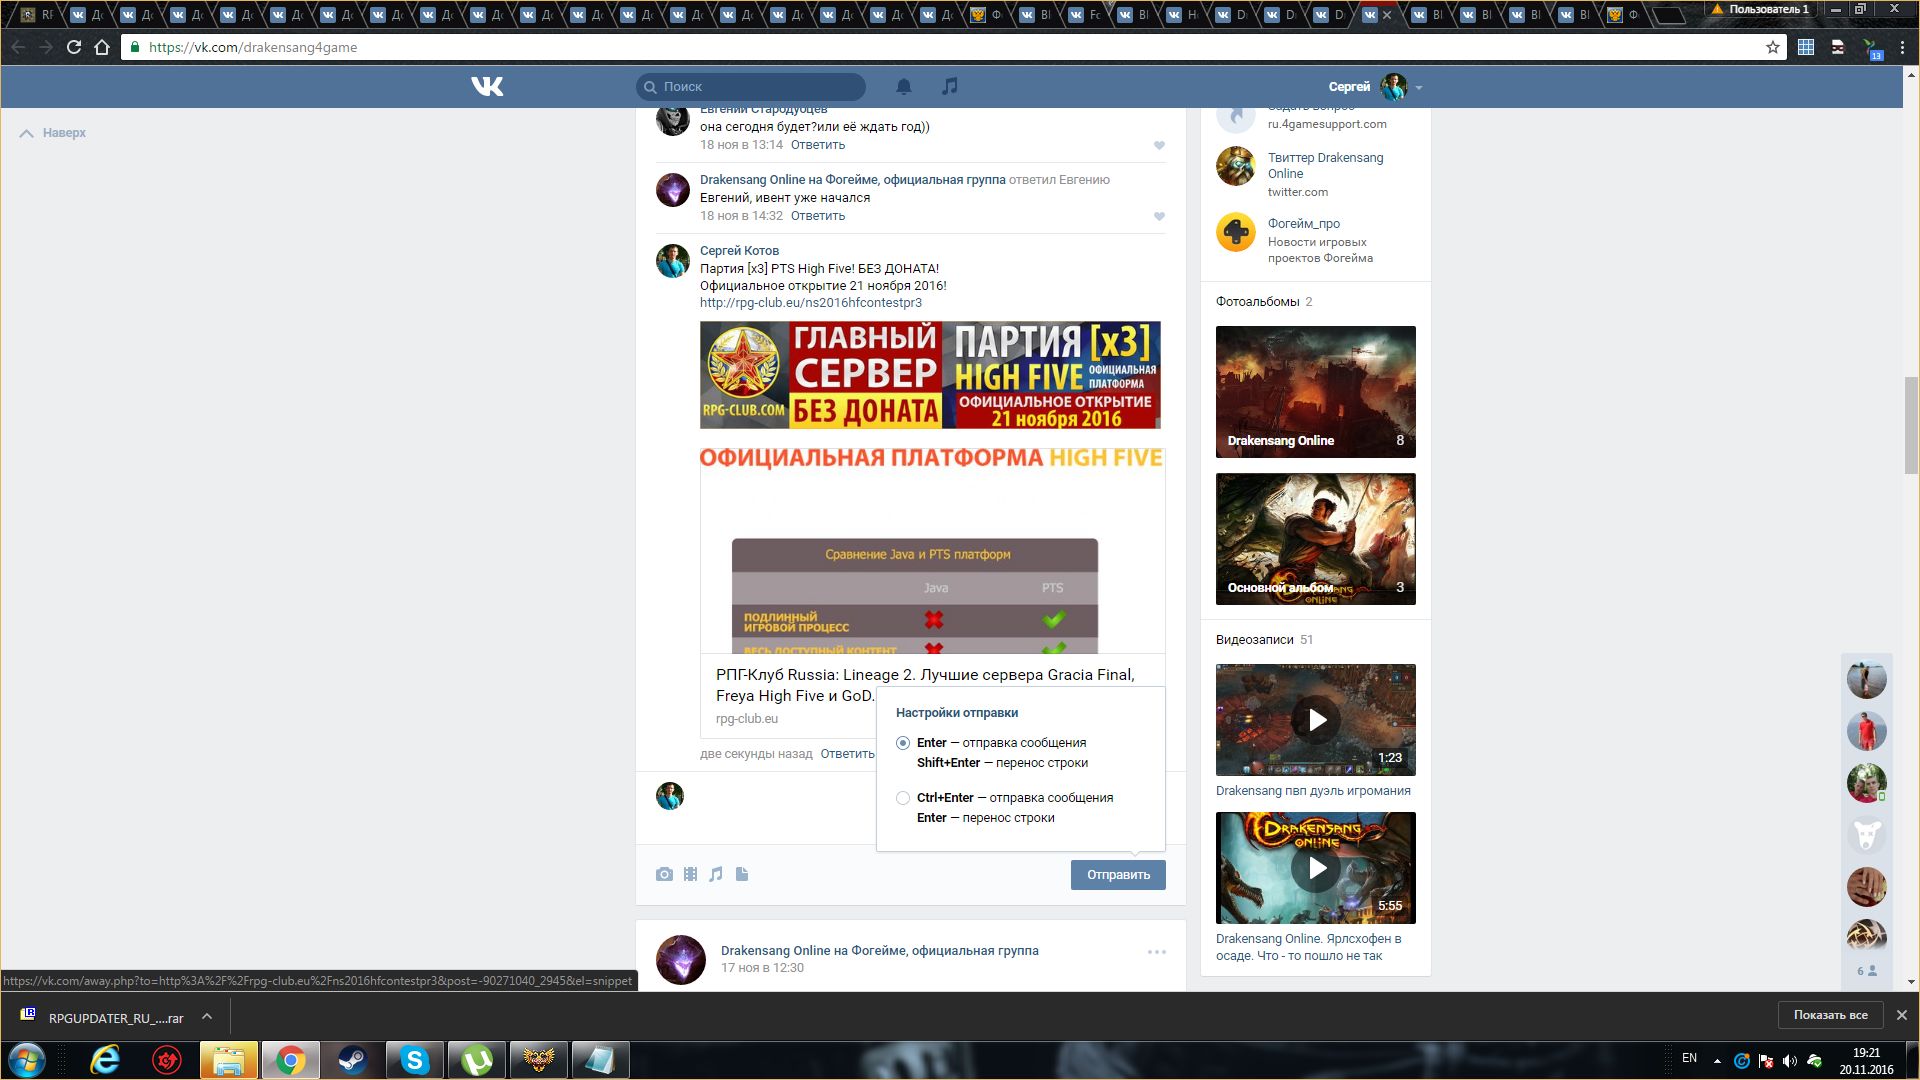Attach a video using the film icon
This screenshot has width=1920, height=1080.
[690, 874]
